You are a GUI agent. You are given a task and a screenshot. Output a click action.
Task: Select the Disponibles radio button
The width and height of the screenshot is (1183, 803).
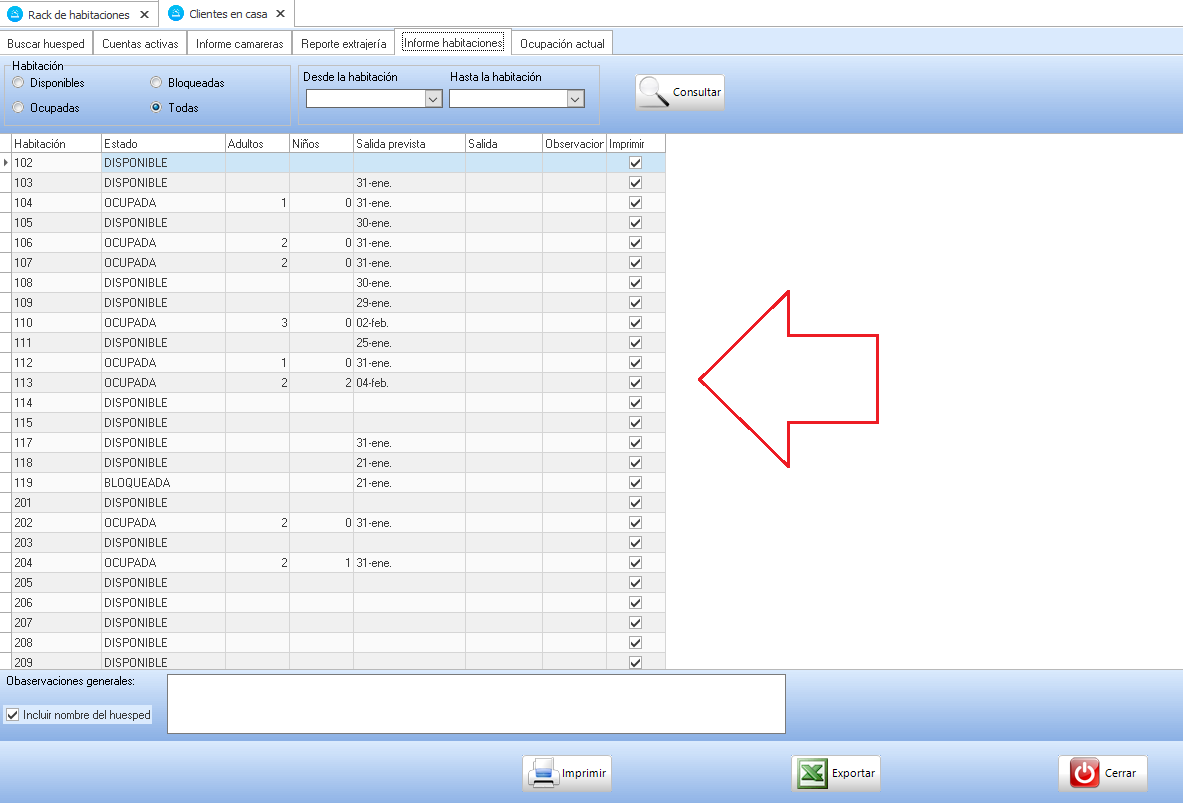(x=19, y=83)
